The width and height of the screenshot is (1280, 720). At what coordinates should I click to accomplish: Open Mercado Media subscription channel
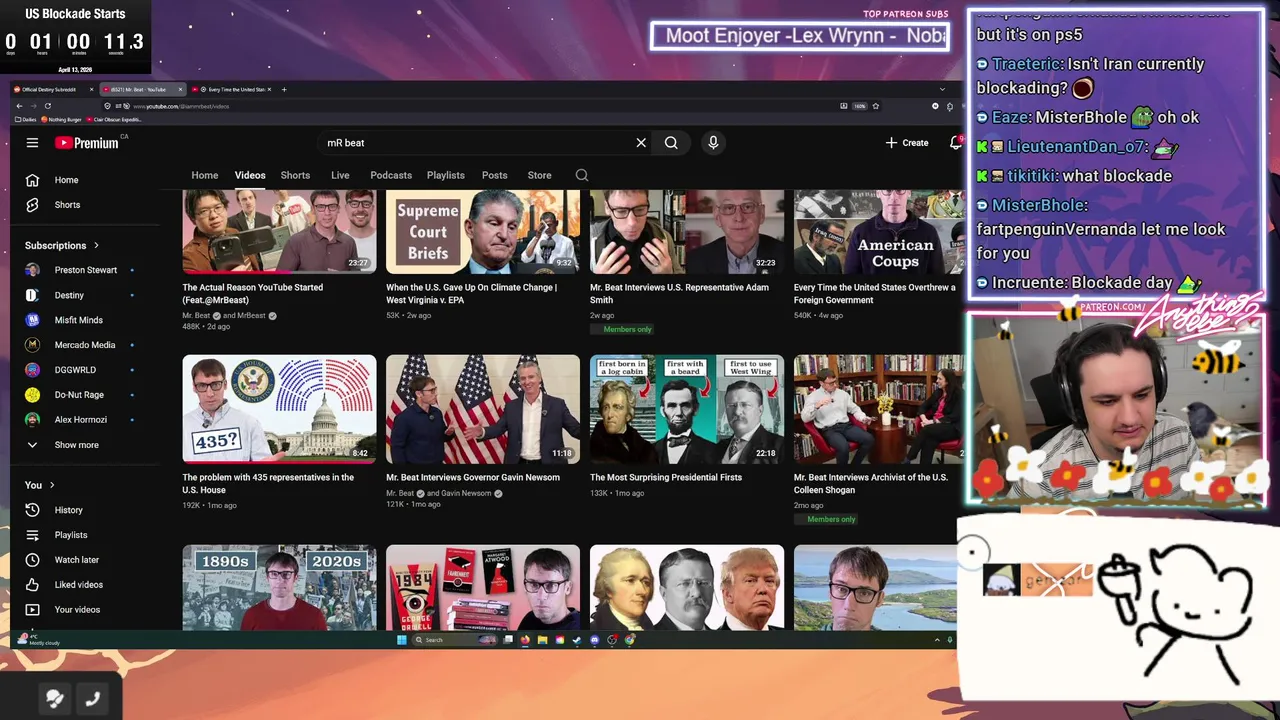click(x=85, y=345)
